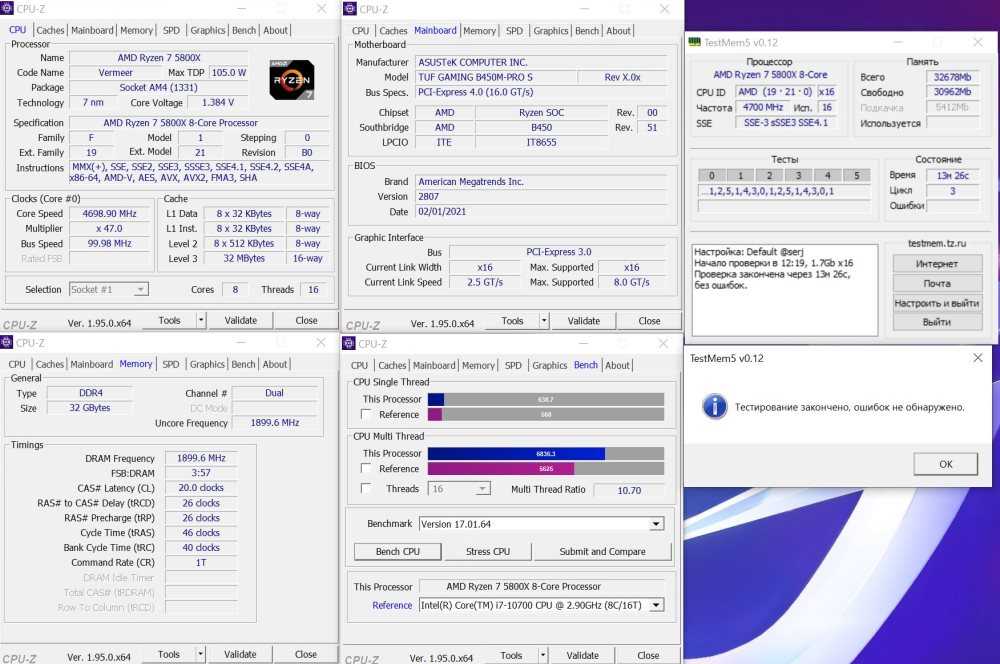Click the blue information icon in the TestMem5 dialog

(714, 406)
